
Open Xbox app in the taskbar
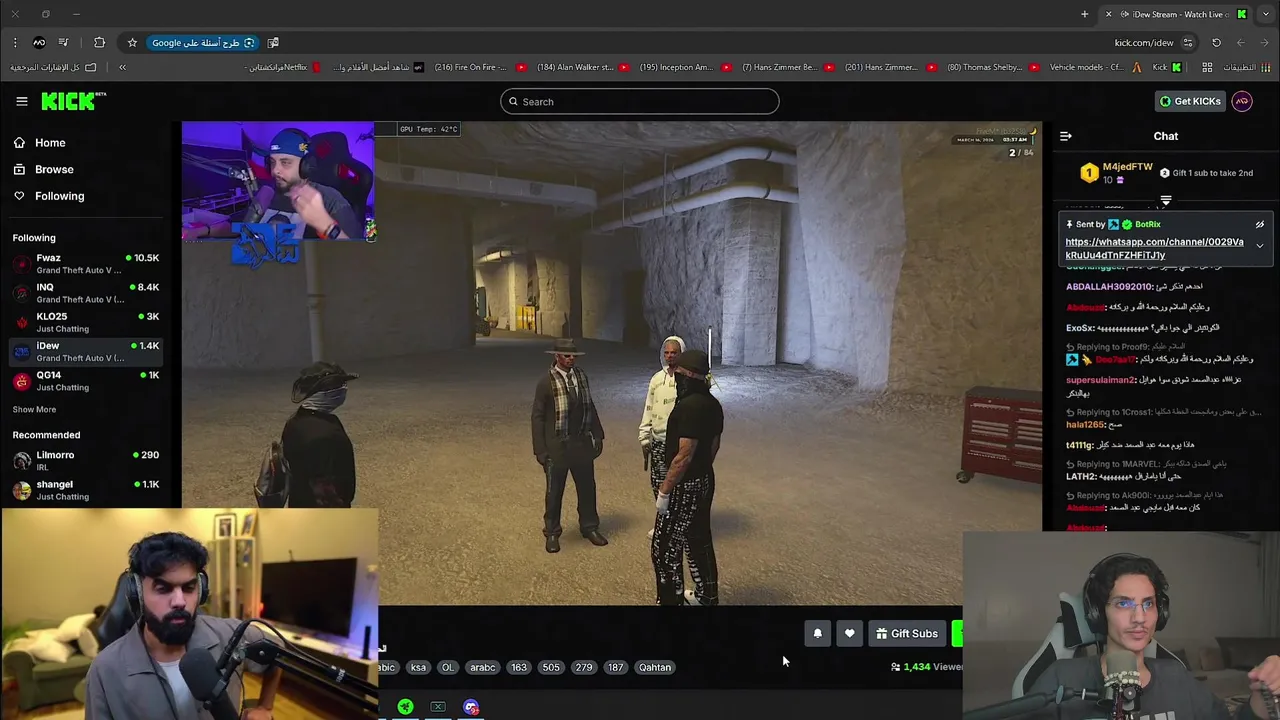pos(438,708)
